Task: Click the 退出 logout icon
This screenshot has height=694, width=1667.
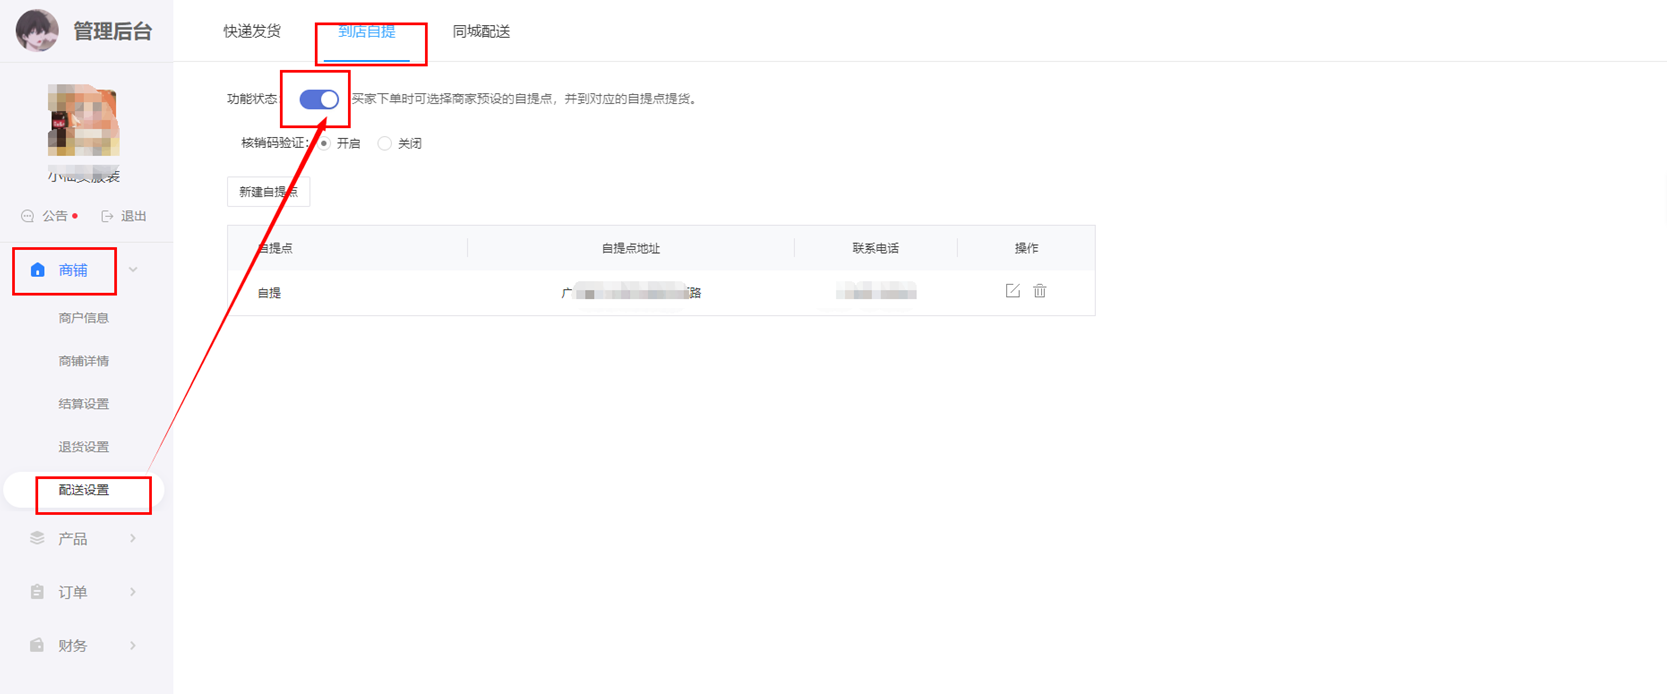Action: 107,216
